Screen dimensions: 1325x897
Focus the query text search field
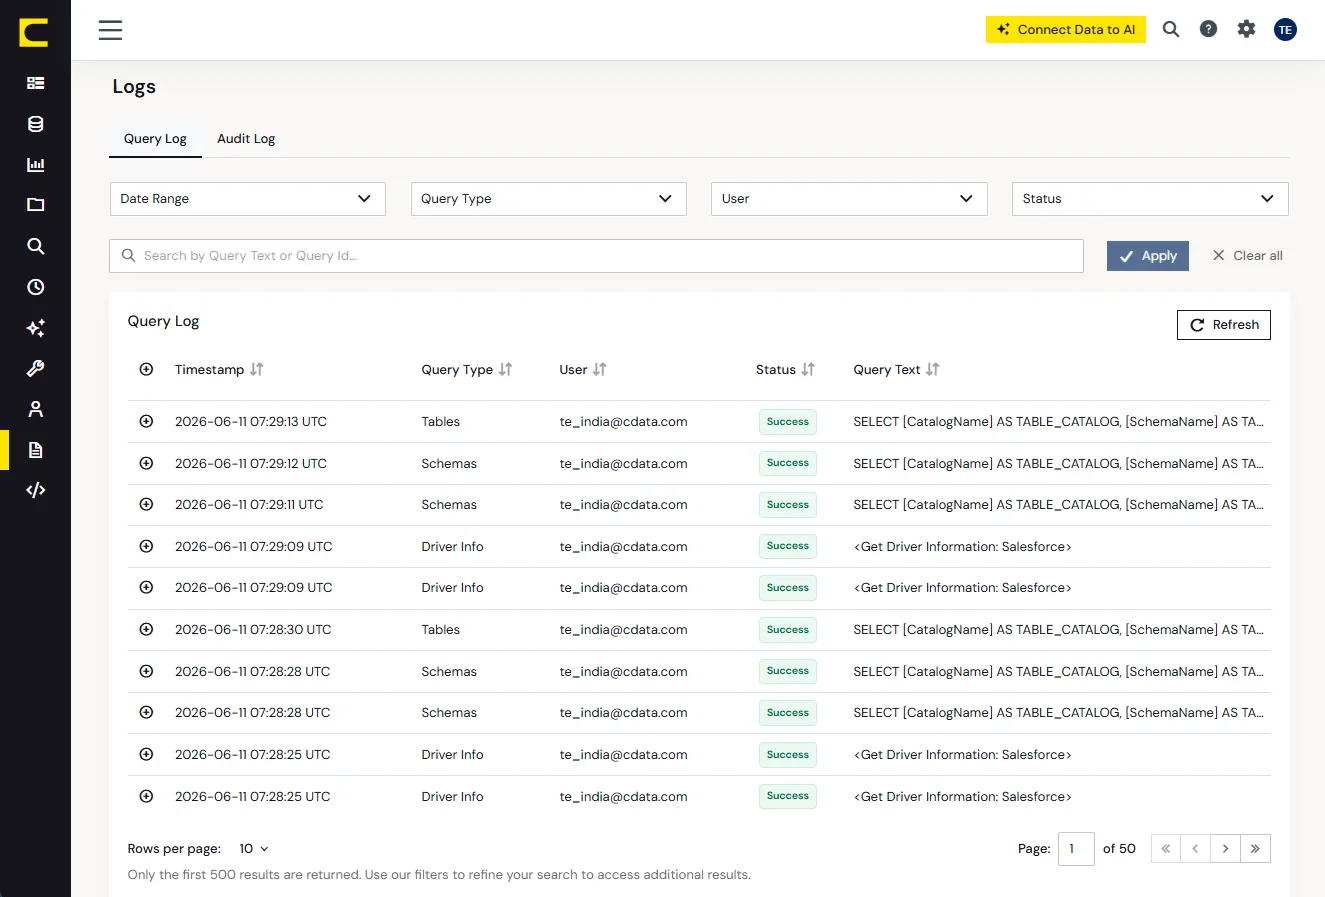(596, 256)
